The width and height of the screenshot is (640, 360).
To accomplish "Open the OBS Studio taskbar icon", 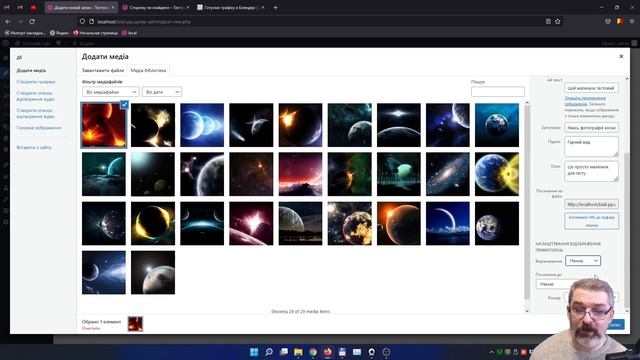I will (386, 352).
